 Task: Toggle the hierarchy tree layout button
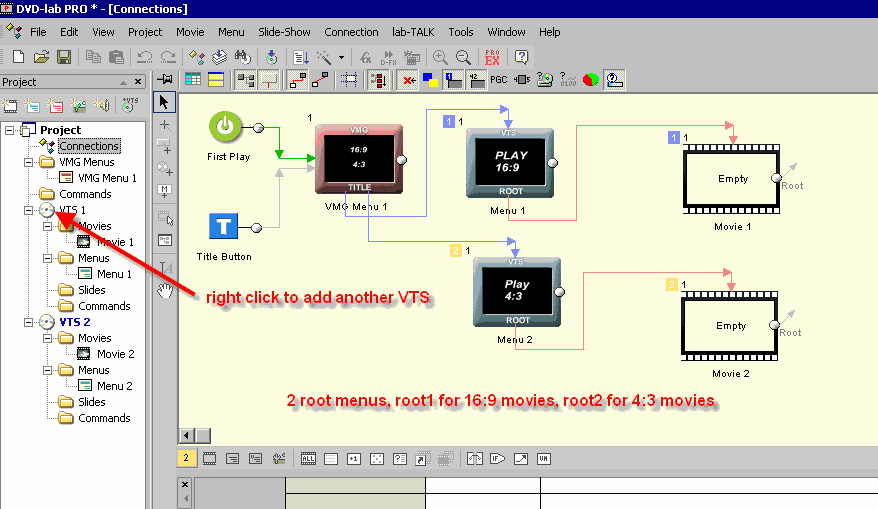pos(245,80)
